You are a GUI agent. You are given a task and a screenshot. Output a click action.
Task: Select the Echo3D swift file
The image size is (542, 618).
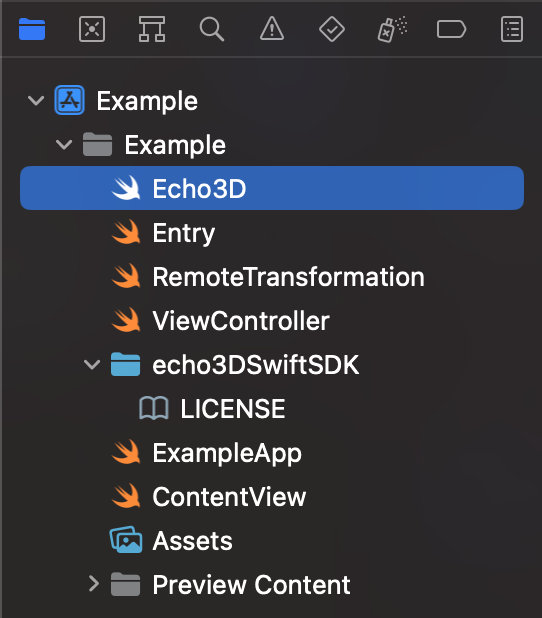click(272, 188)
